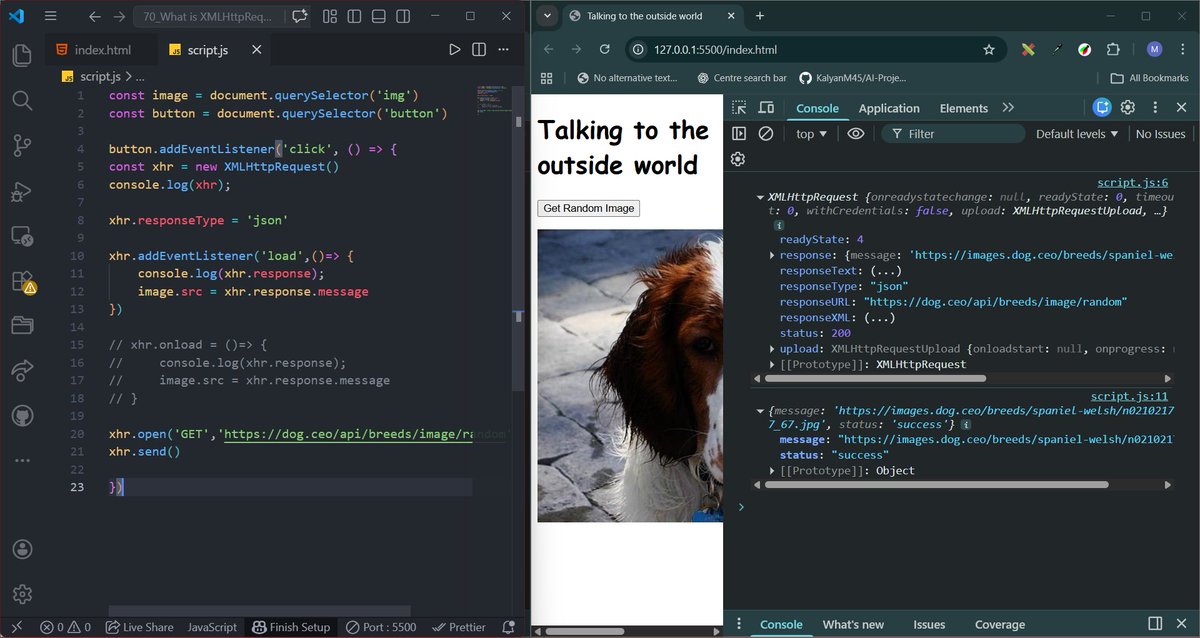Toggle device toolbar in DevTools

coord(766,108)
